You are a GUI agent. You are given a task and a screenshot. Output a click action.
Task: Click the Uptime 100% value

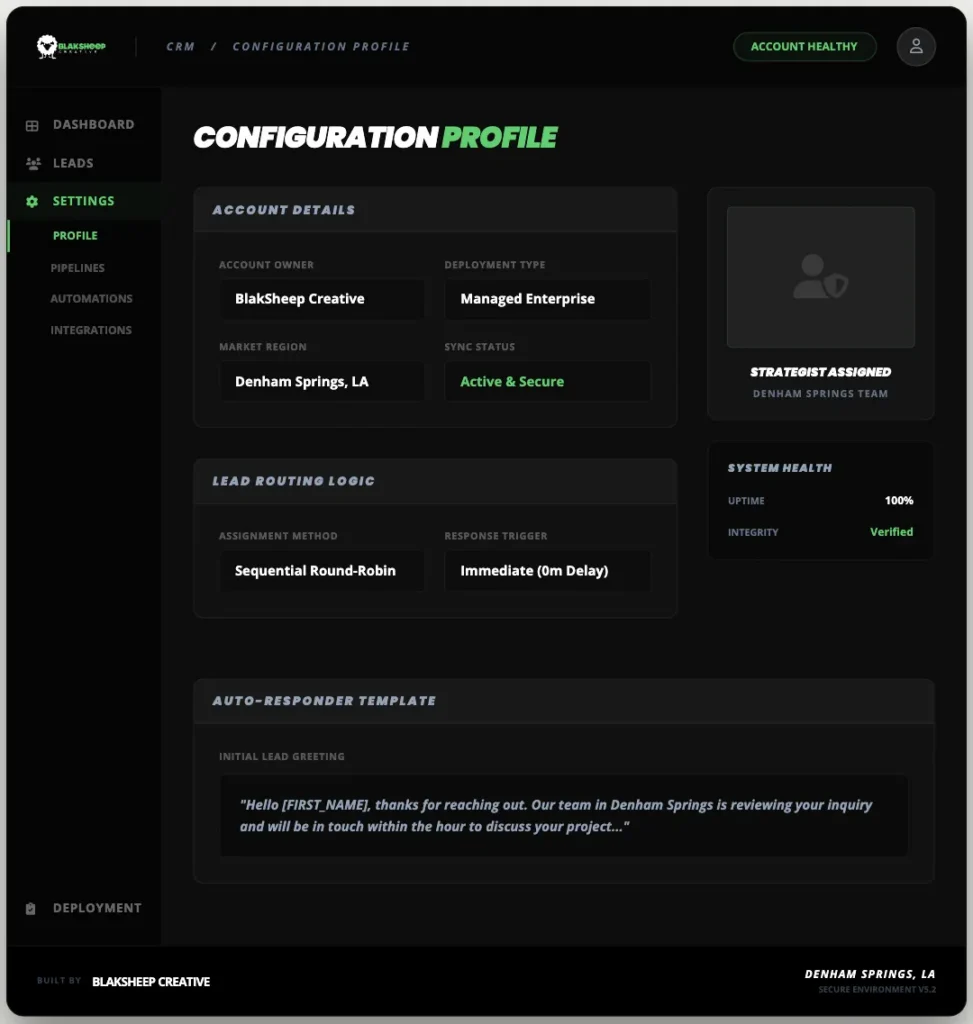coord(899,500)
